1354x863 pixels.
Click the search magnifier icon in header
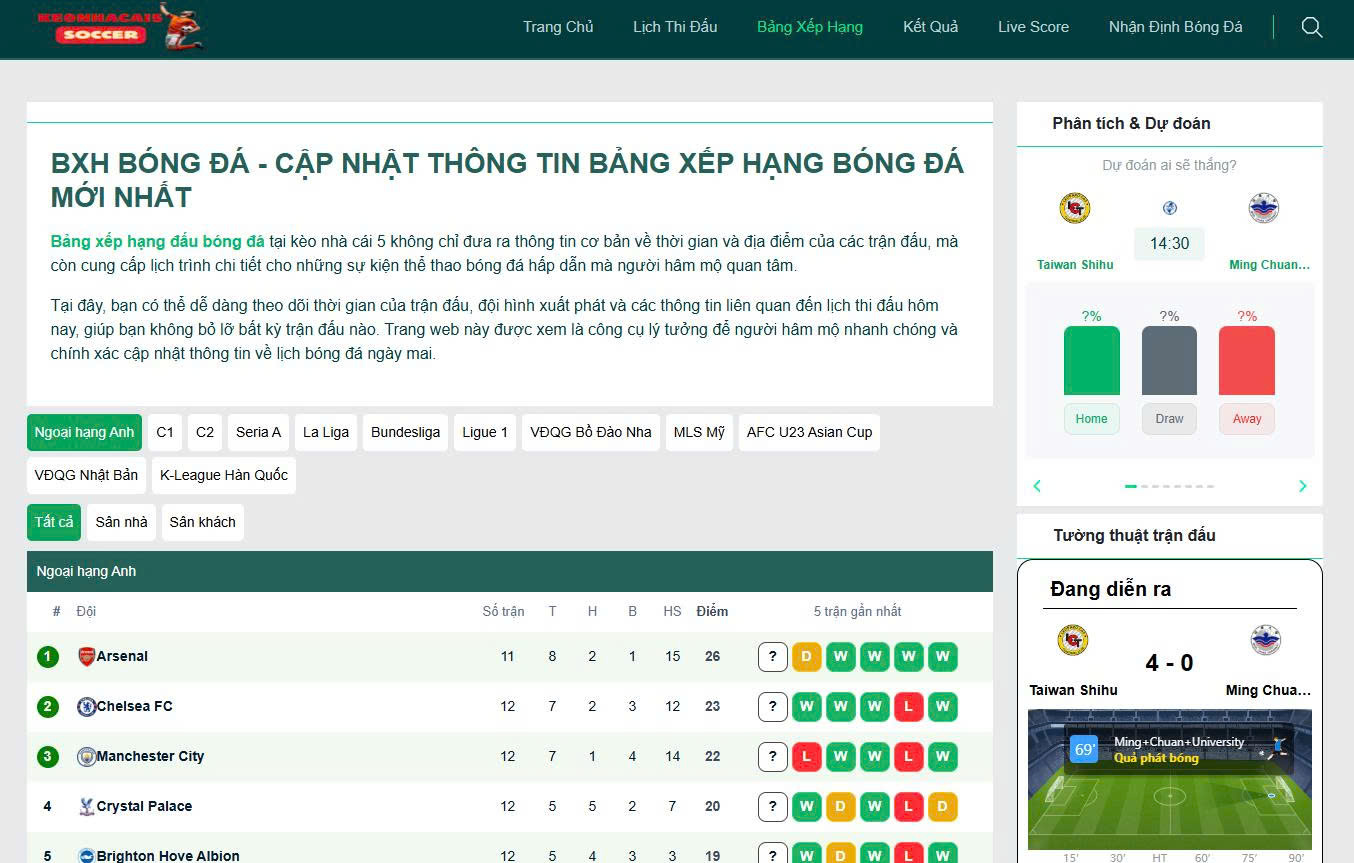1311,27
